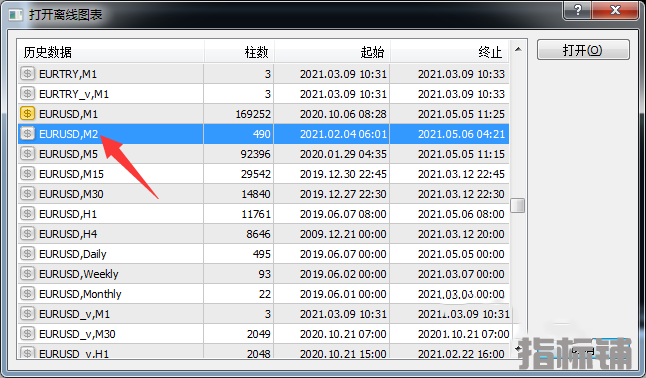Click the EURUSD,Weekly row symbol icon
This screenshot has width=646, height=378.
click(x=28, y=274)
